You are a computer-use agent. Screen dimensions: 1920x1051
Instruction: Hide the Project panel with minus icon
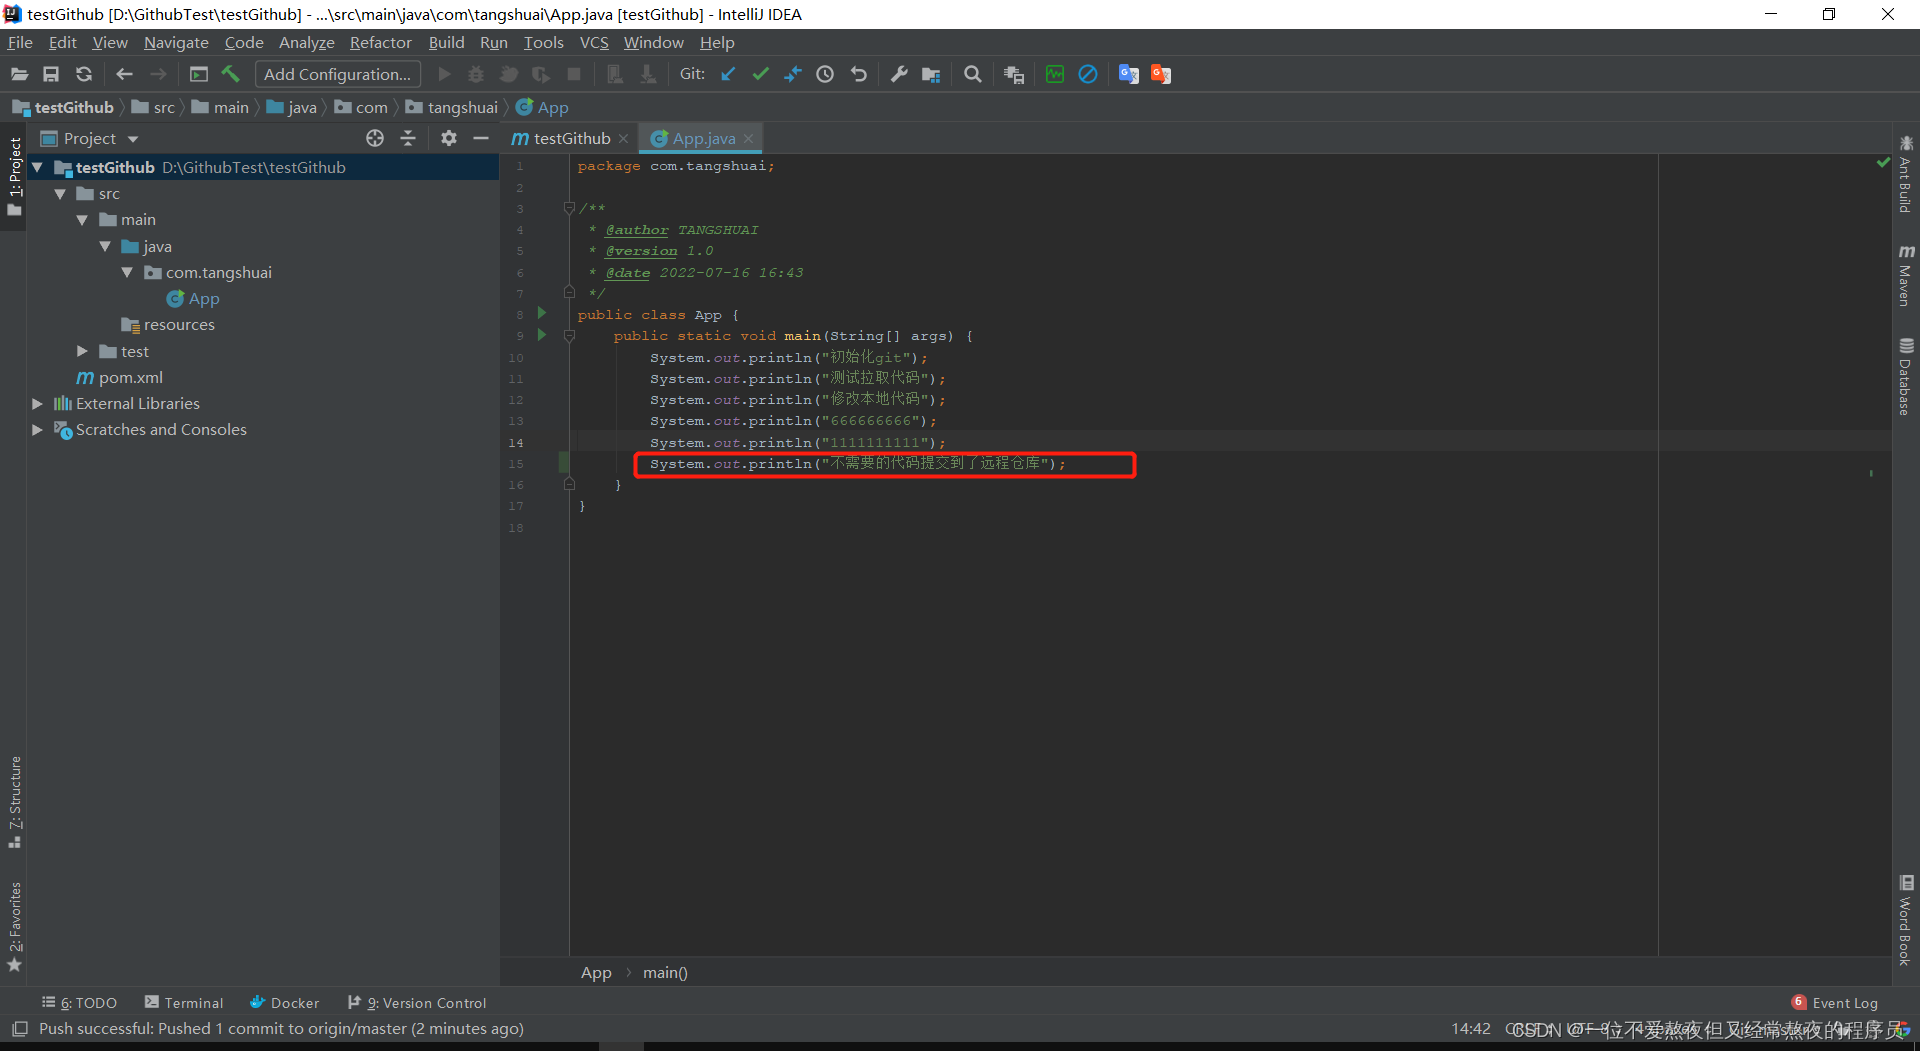click(481, 138)
